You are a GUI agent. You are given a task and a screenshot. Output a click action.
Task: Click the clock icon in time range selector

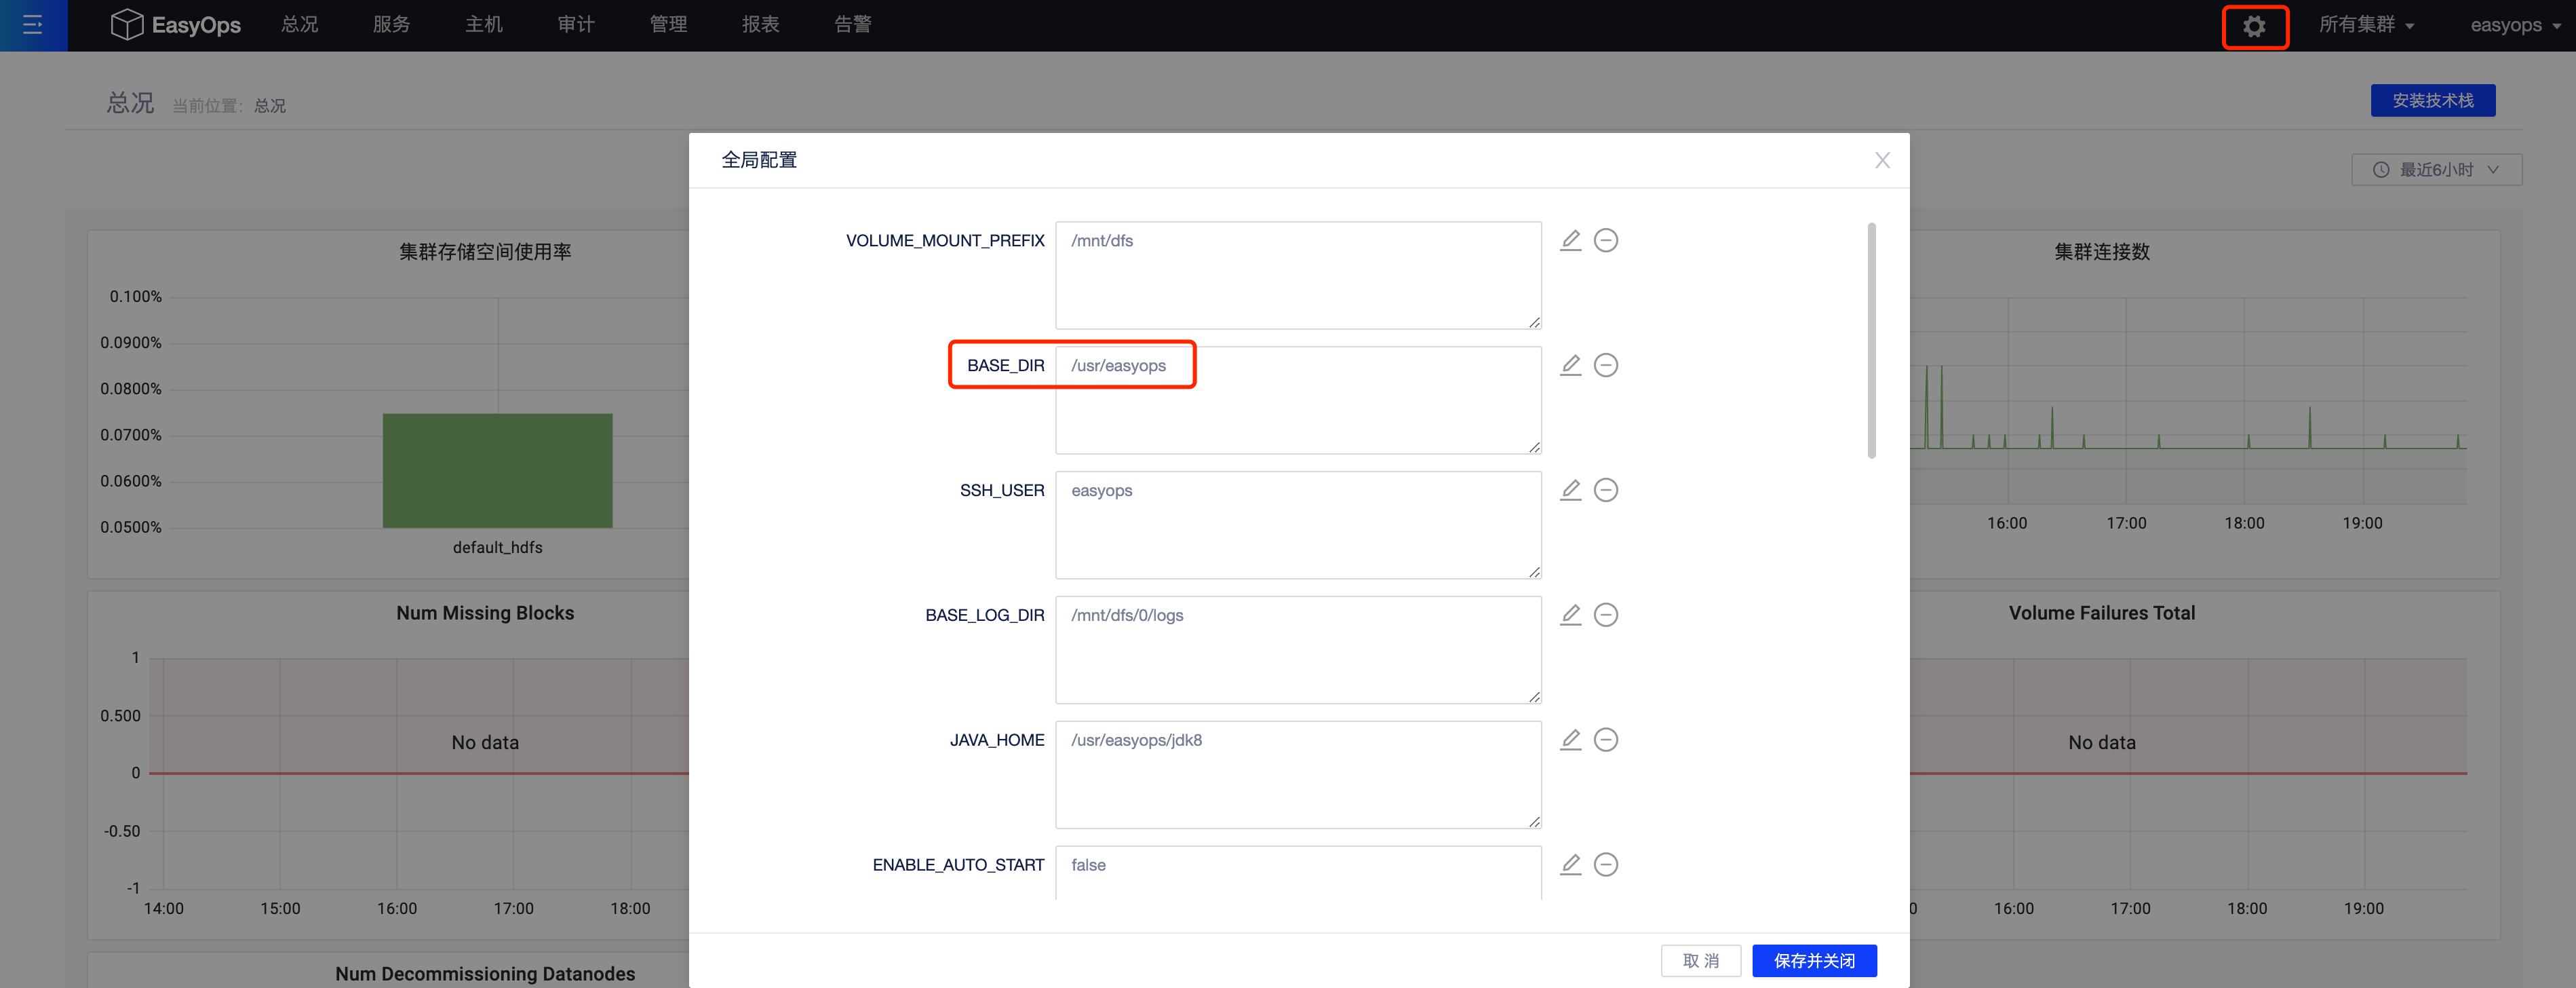2381,169
